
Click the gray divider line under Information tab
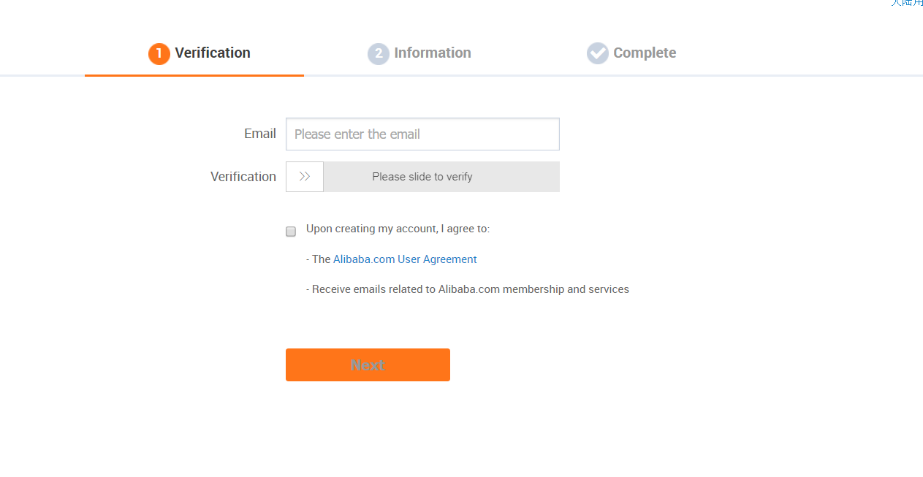(419, 76)
